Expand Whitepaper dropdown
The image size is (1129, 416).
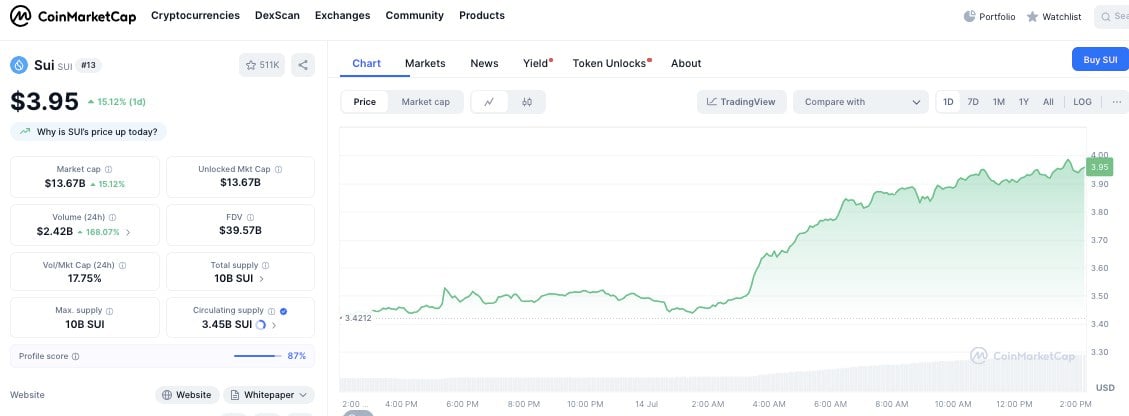[x=269, y=395]
